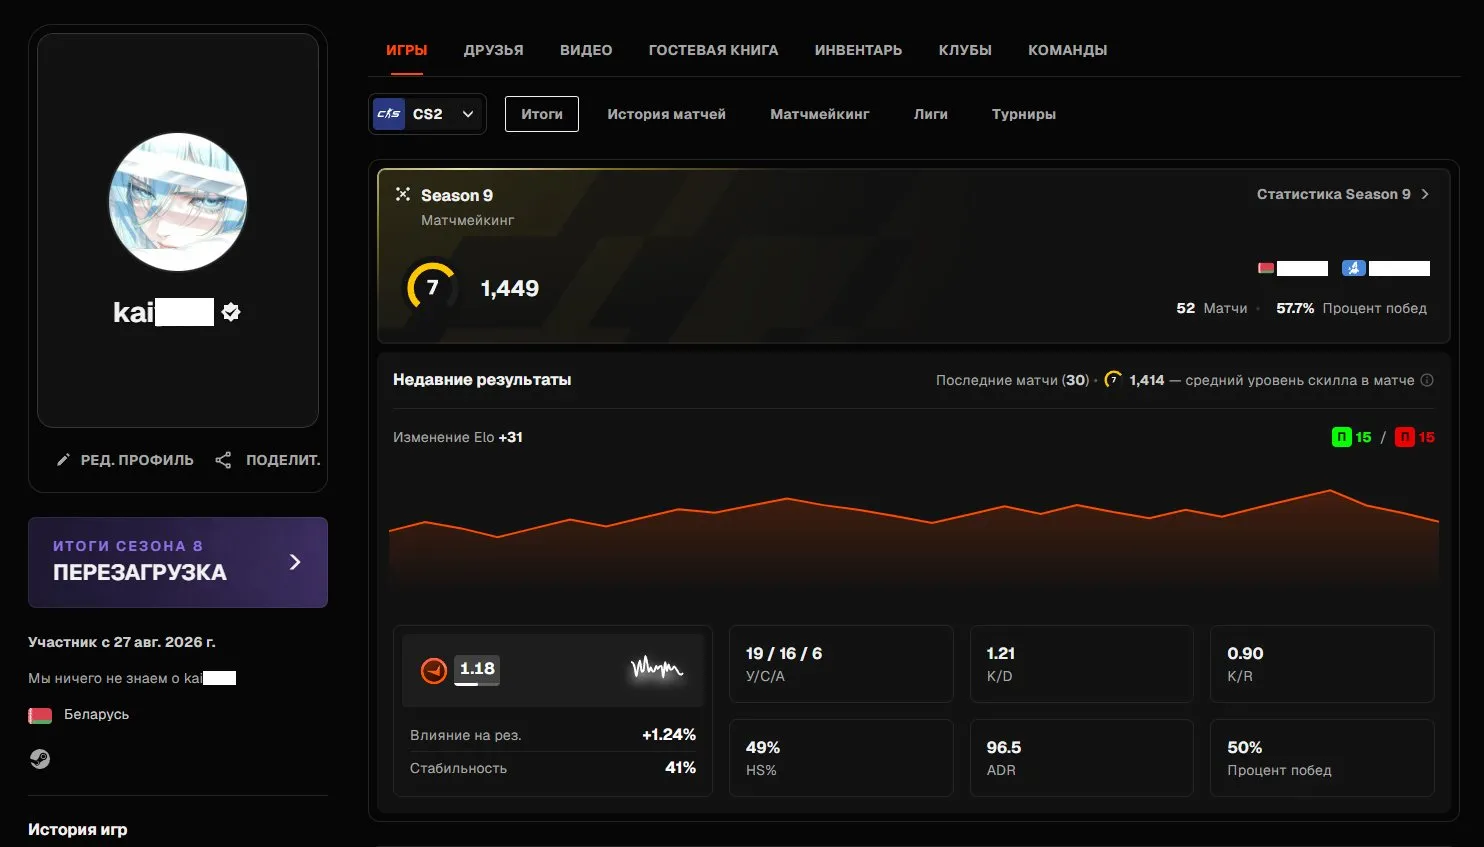Expand Статистика Season 9 chevron
The image size is (1484, 847).
pyautogui.click(x=1425, y=194)
